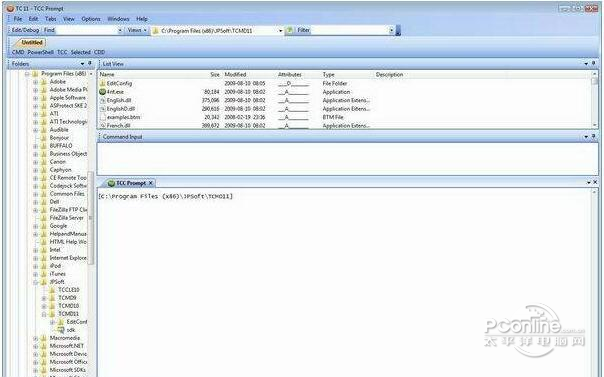Expand the Google folder node
This screenshot has height=377, width=604.
coord(35,226)
